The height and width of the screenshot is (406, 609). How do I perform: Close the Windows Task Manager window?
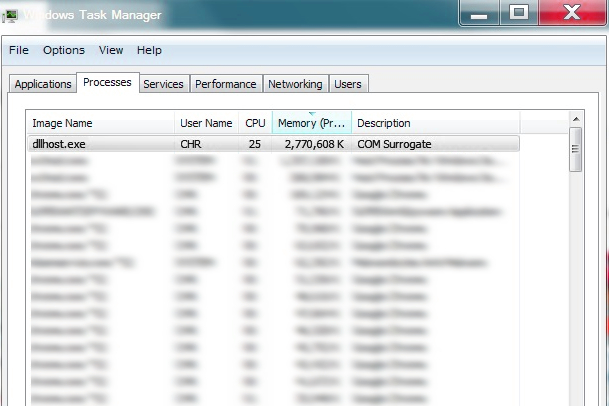click(572, 13)
